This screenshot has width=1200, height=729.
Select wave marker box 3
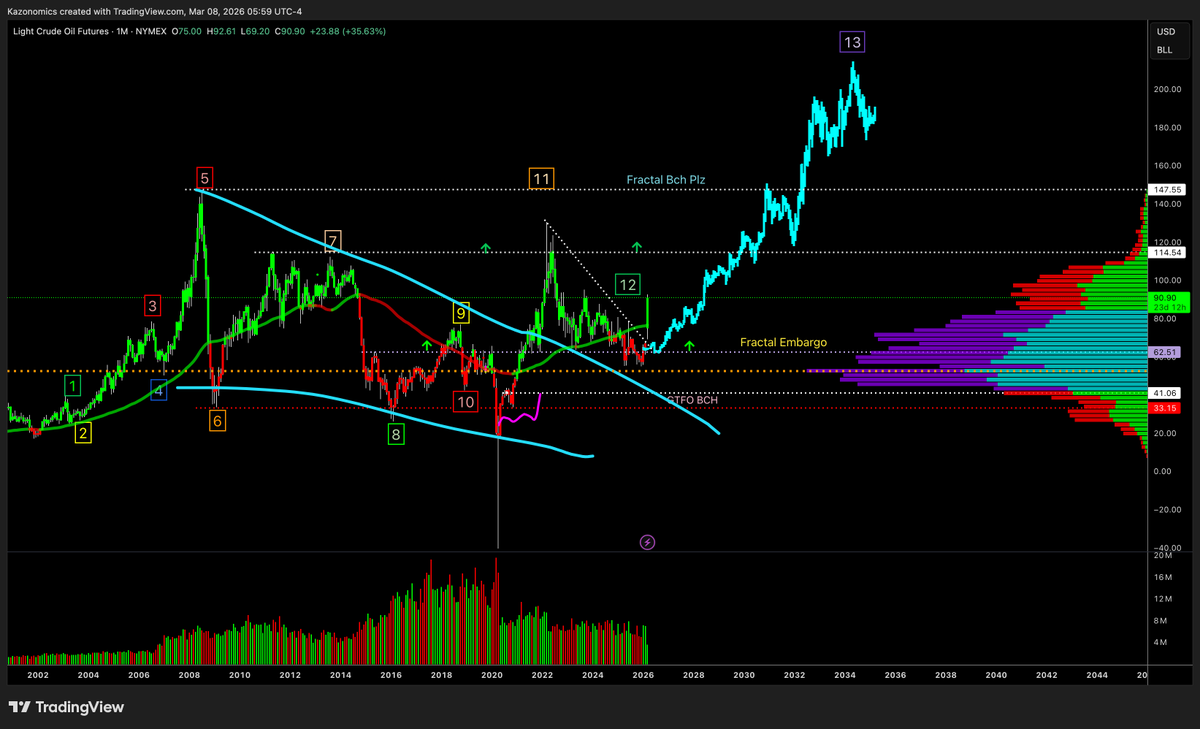(152, 305)
